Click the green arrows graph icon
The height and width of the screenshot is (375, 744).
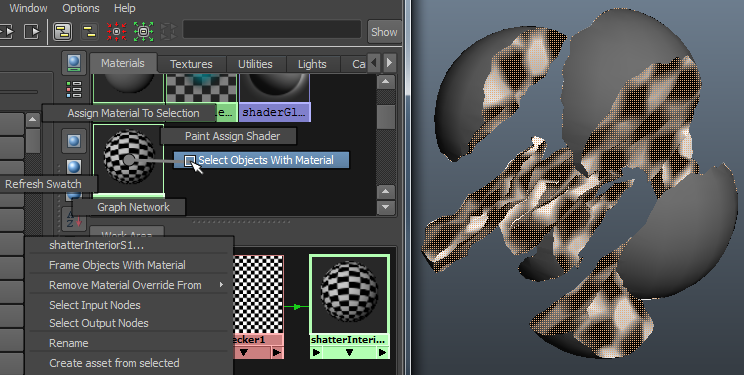point(143,31)
